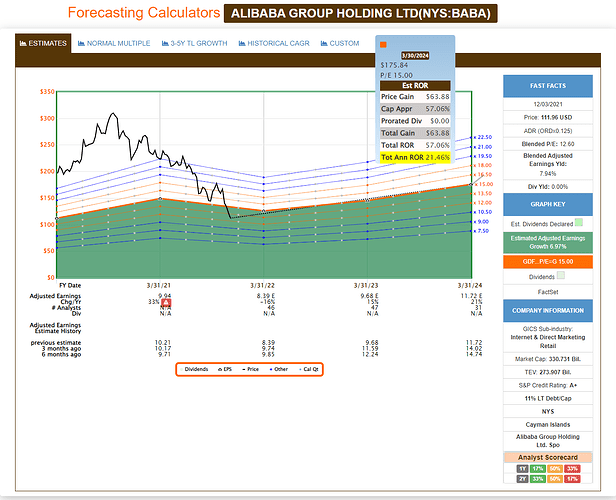Image resolution: width=616 pixels, height=500 pixels.
Task: Click the ALIBABA GROUP HOLDING LTD title banner
Action: [x=360, y=13]
